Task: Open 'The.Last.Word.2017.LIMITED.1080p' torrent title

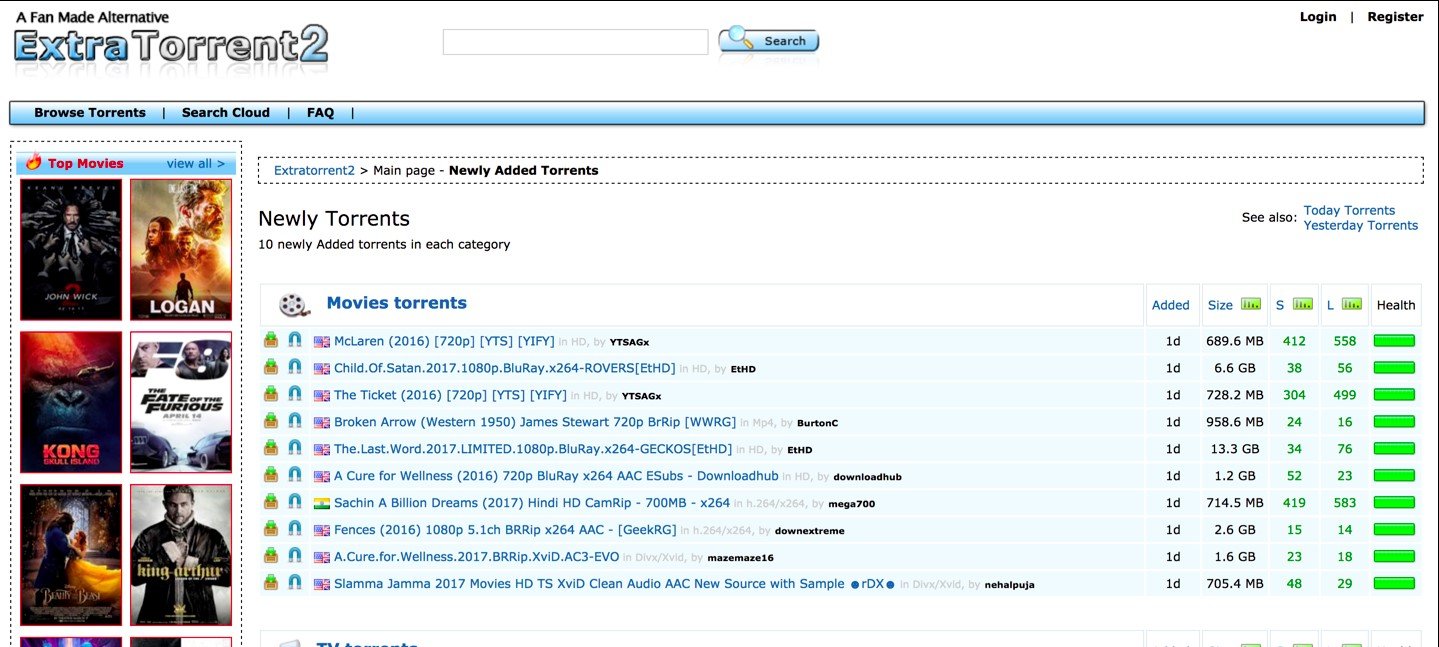Action: 533,449
